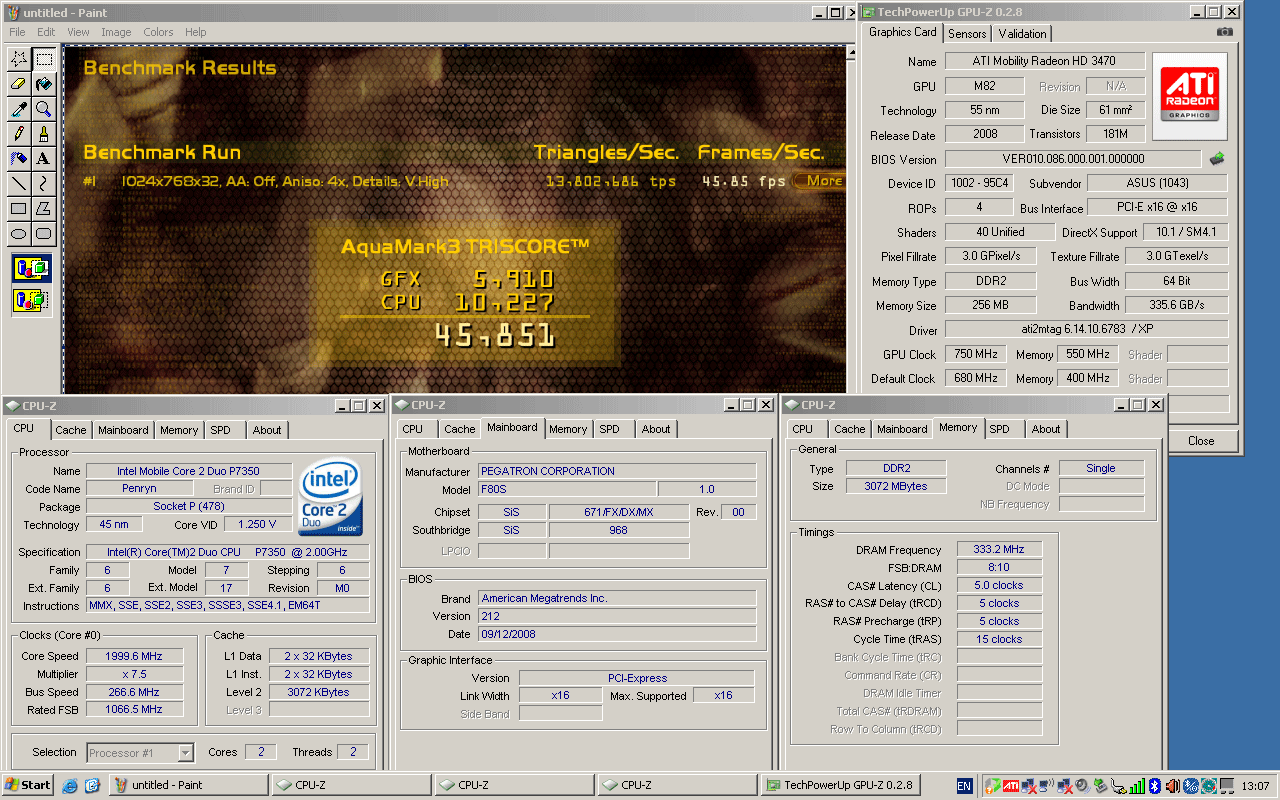Screen dimensions: 1280x800
Task: Choose the straight Line tool in Paint
Action: (x=18, y=184)
